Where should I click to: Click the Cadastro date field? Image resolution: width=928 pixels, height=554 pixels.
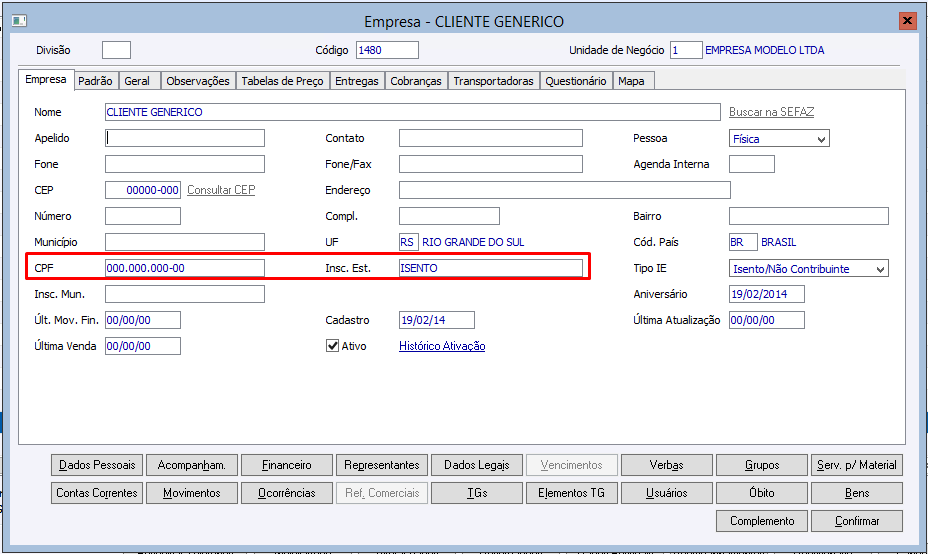(437, 320)
